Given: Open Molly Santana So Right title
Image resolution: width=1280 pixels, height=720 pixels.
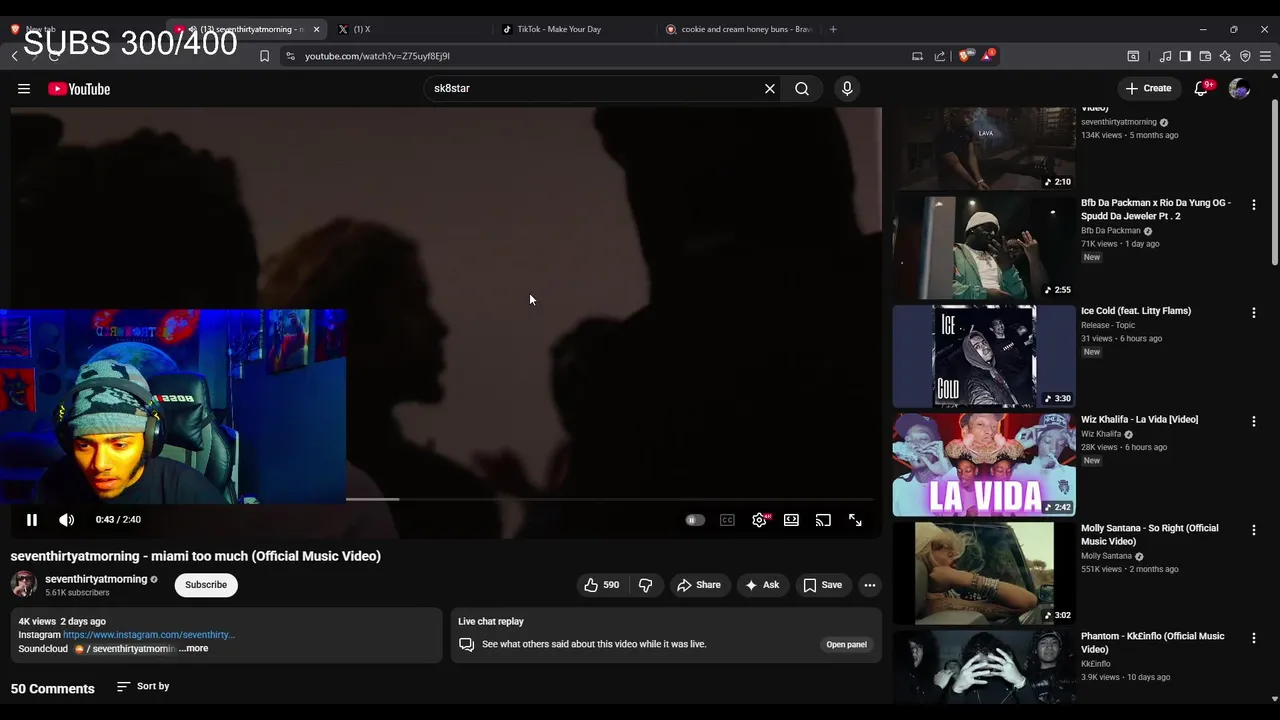Looking at the screenshot, I should point(1150,535).
